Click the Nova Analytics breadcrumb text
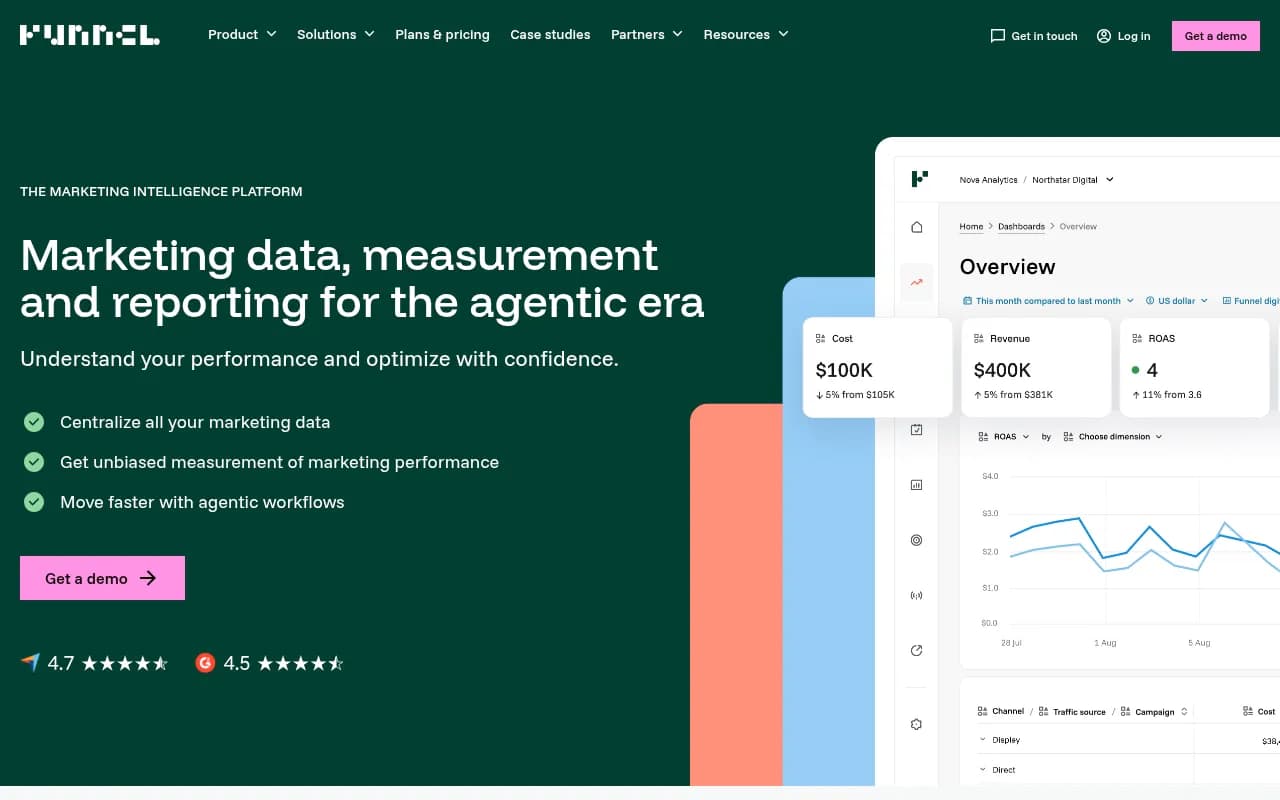 click(988, 180)
